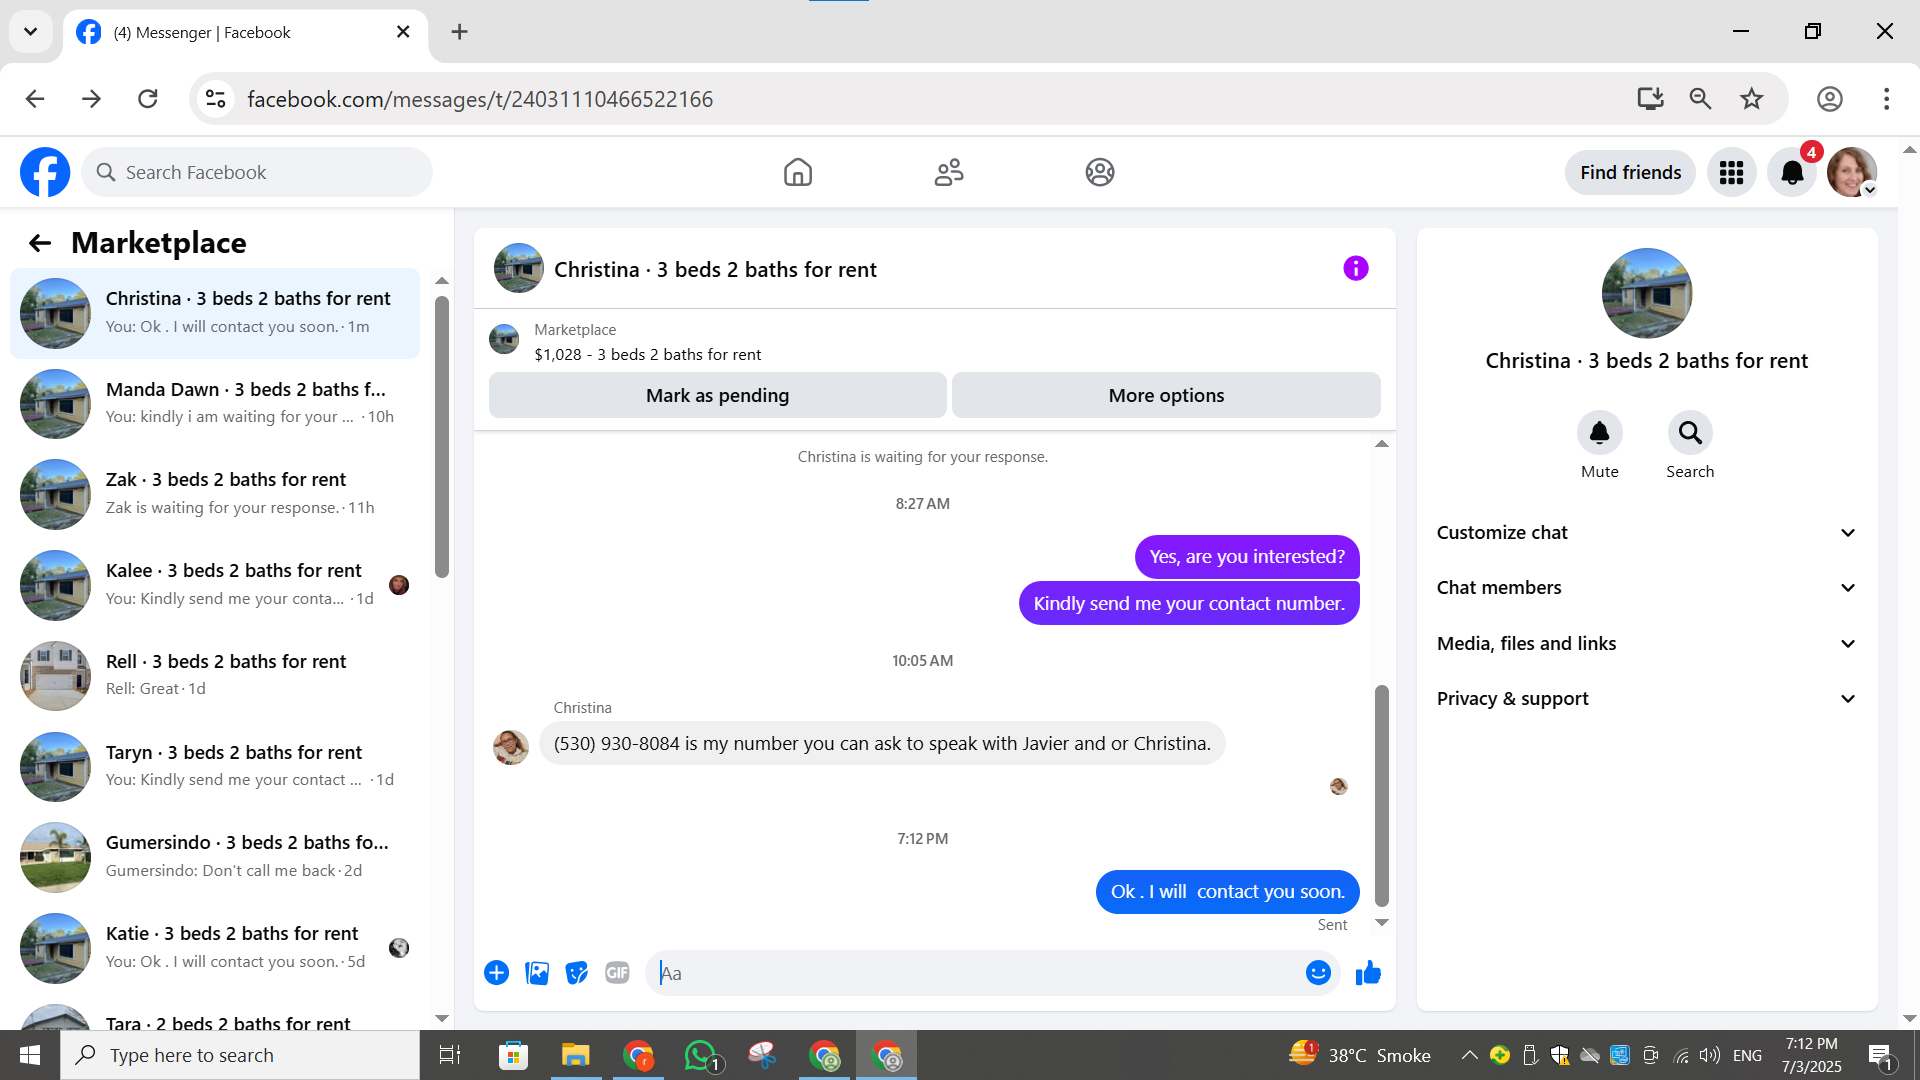Open the emoji picker in message box
Viewport: 1920px width, 1080px height.
pos(1318,973)
